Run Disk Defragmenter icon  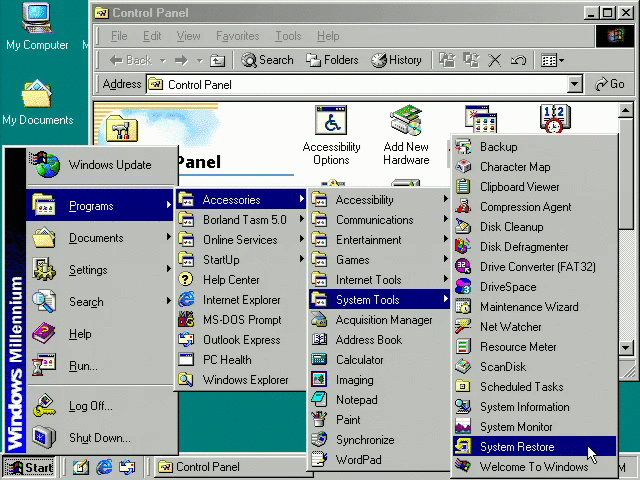(463, 247)
